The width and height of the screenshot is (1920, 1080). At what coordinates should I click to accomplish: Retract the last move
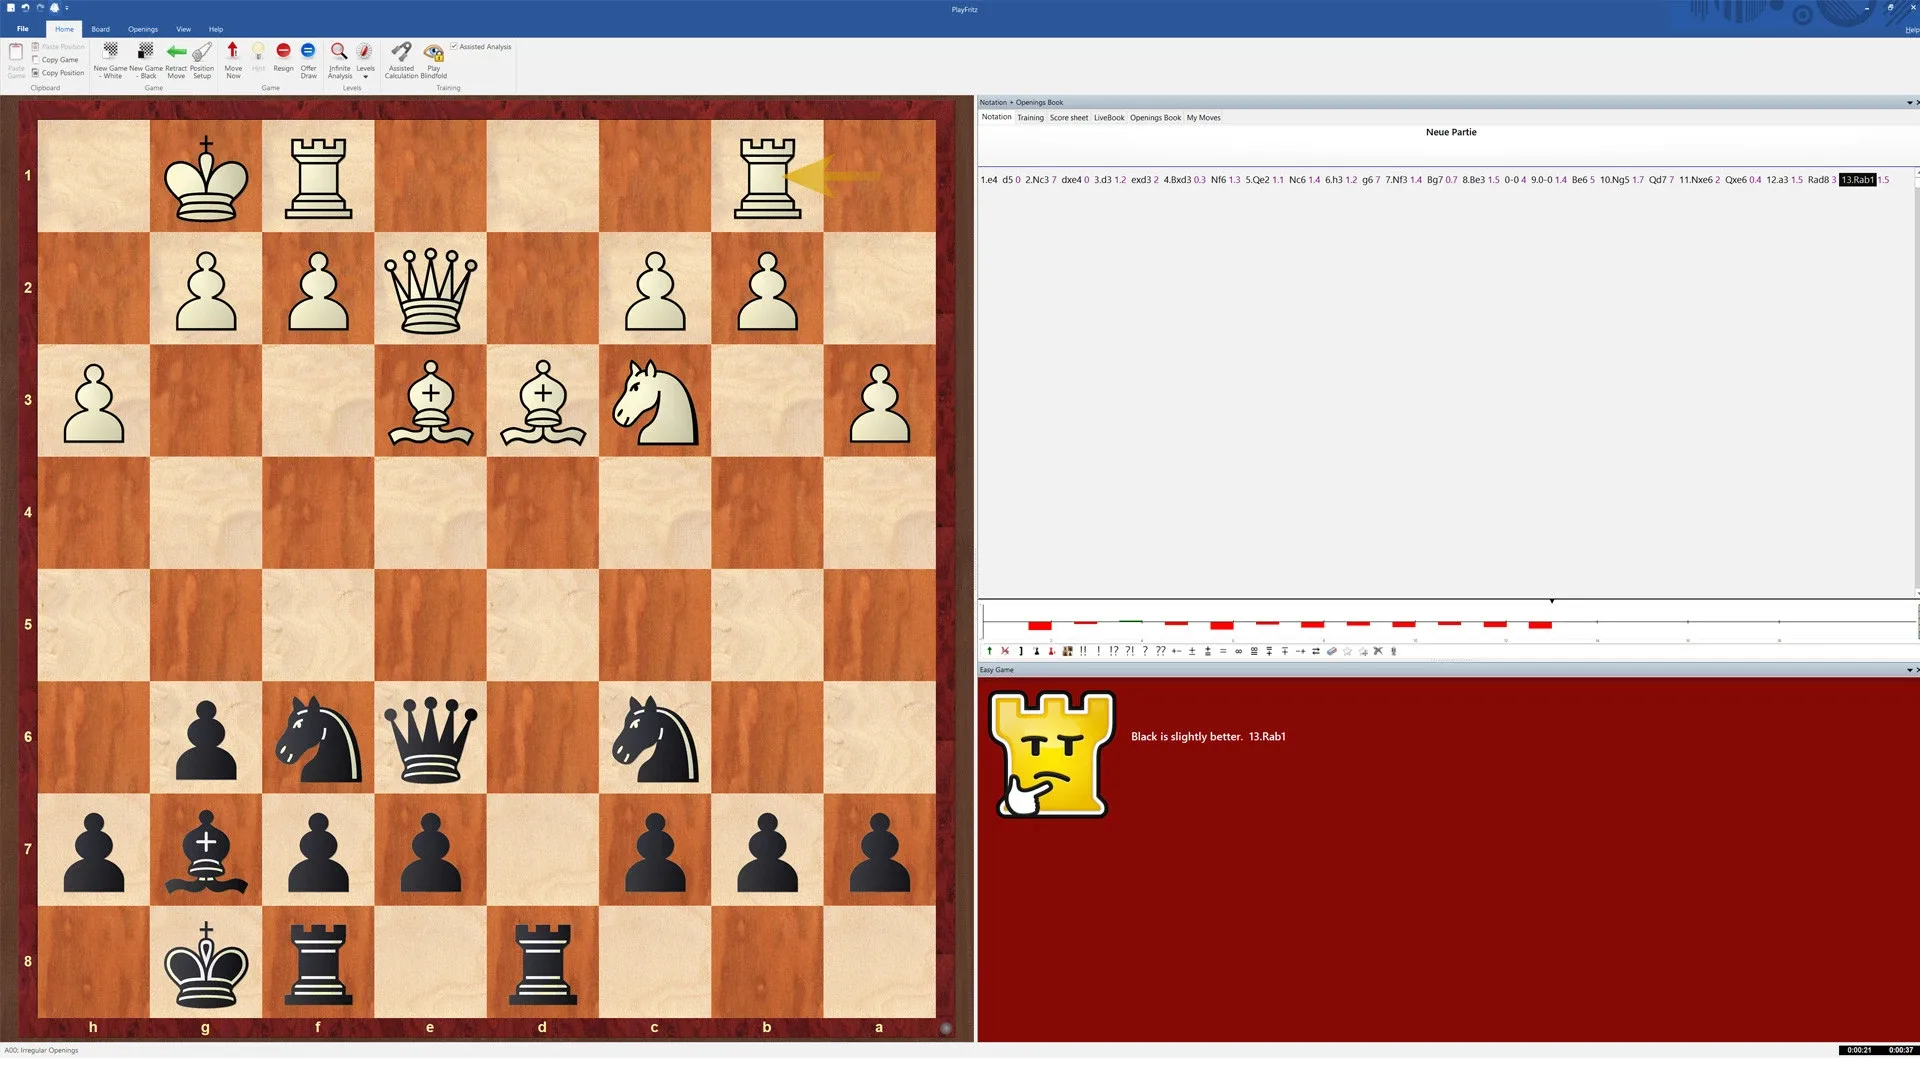176,60
